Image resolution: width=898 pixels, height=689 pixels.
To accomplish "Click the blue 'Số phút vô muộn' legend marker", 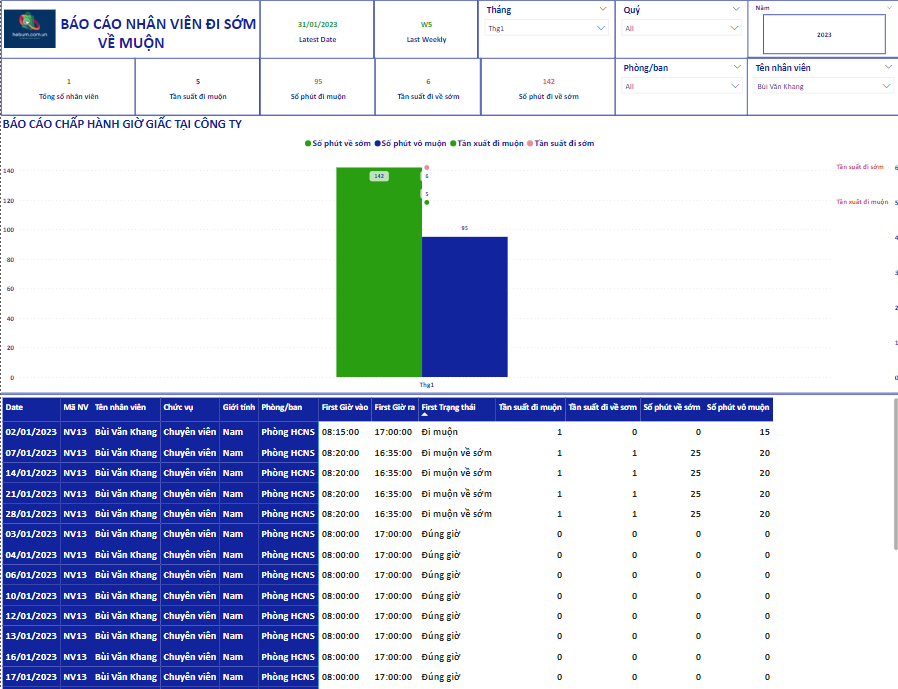I will (377, 144).
